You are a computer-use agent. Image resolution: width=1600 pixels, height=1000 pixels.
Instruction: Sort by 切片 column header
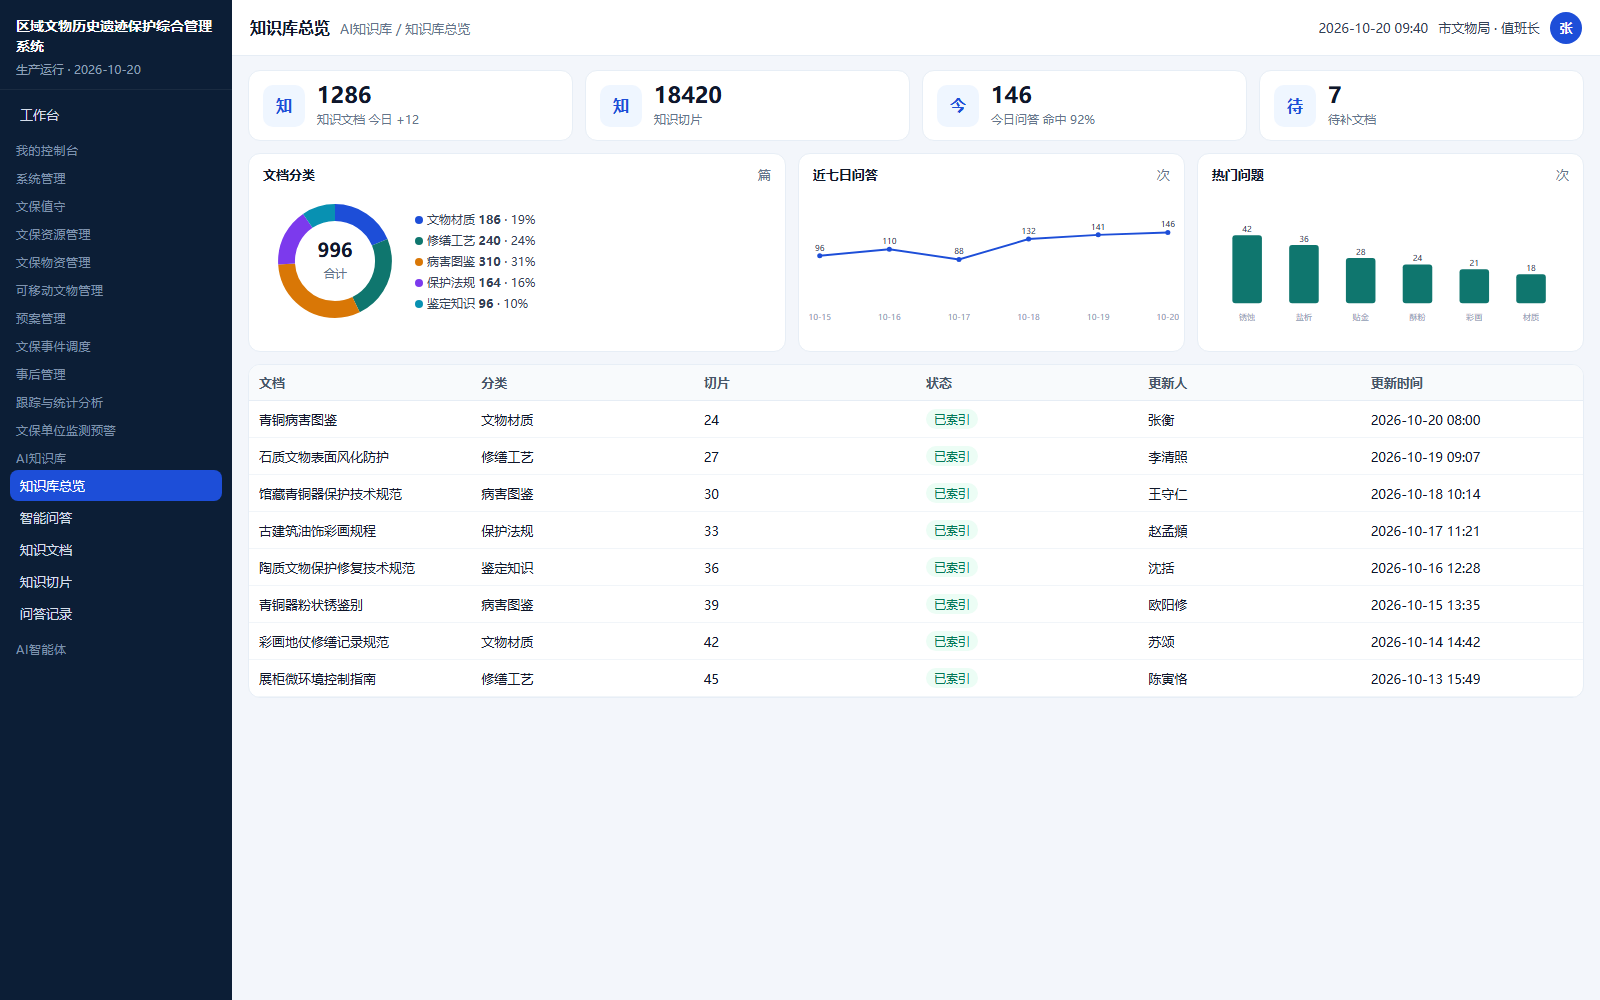coord(717,383)
